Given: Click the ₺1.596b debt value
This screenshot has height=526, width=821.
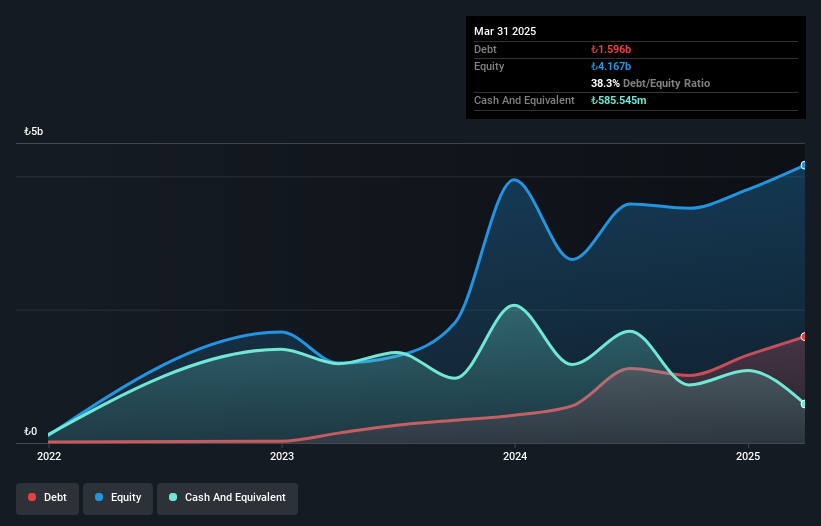Looking at the screenshot, I should coord(611,49).
